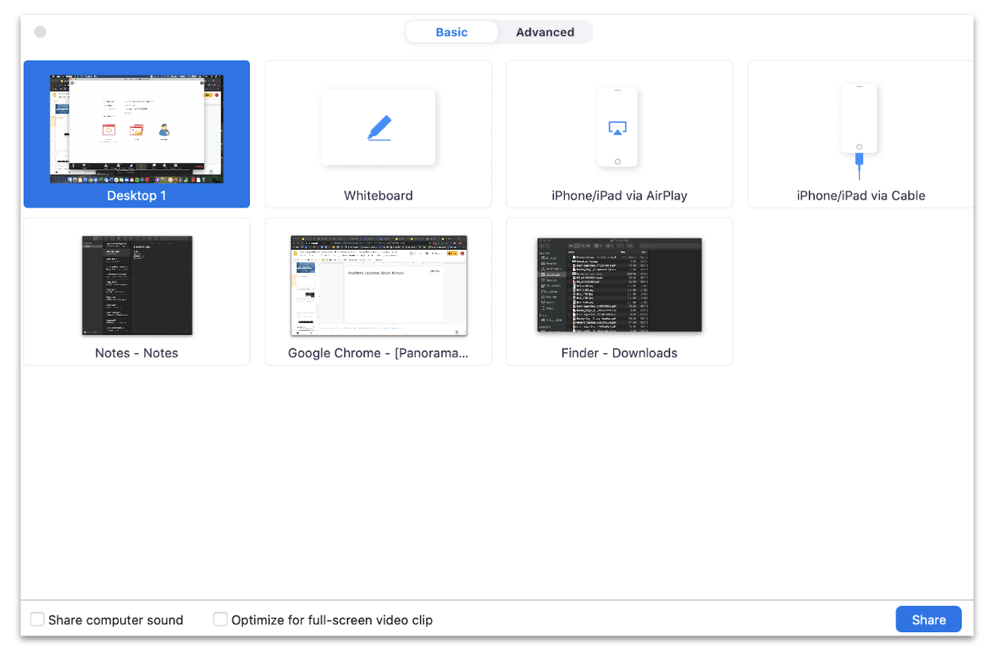
Task: Click the blue Share button
Action: 928,619
